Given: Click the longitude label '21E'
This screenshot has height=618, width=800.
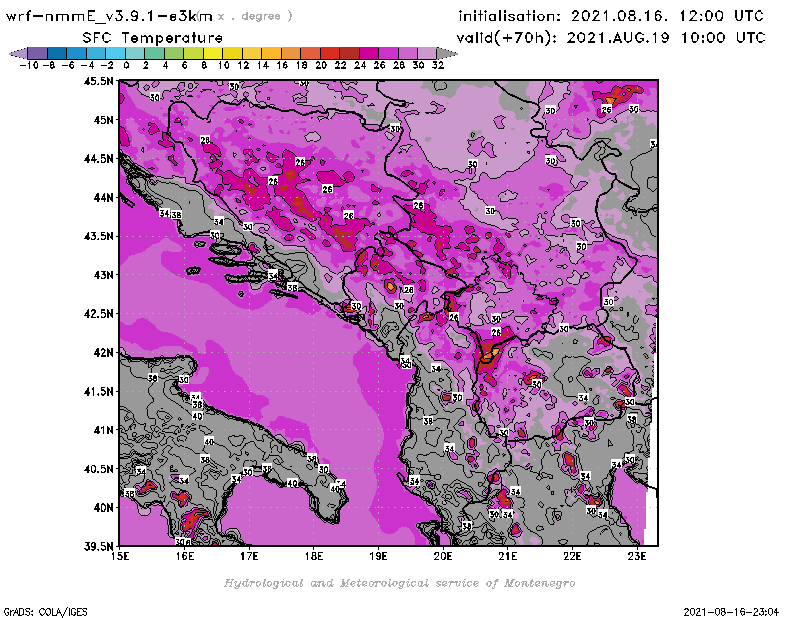Looking at the screenshot, I should [508, 556].
